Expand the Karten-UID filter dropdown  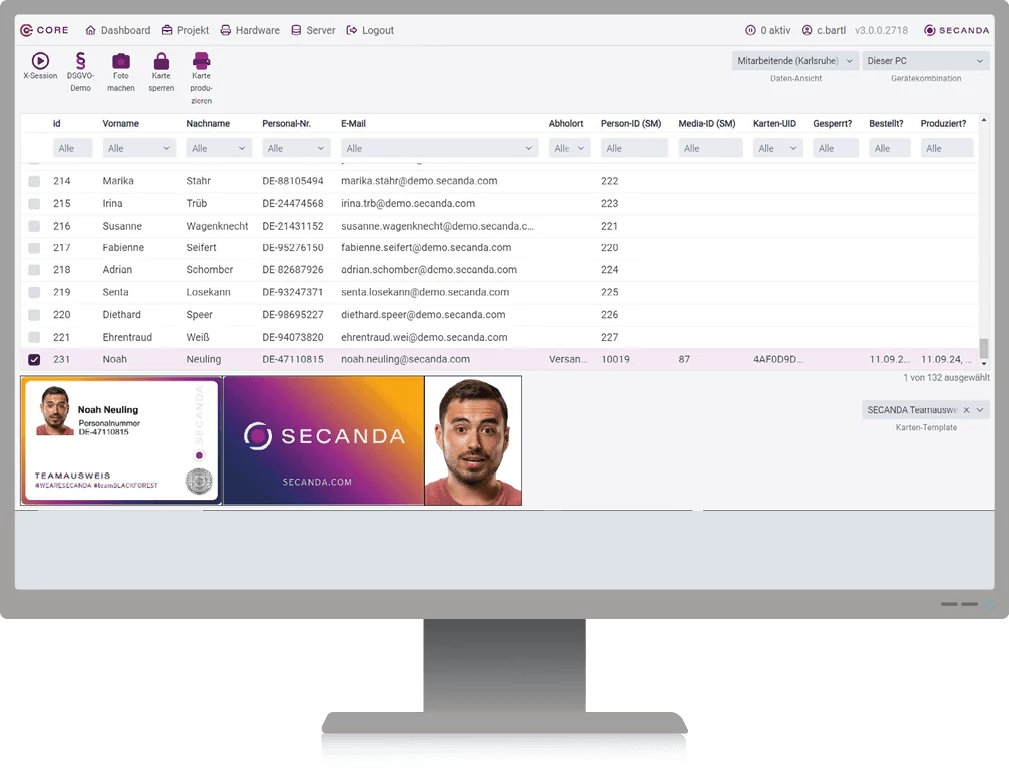point(793,148)
